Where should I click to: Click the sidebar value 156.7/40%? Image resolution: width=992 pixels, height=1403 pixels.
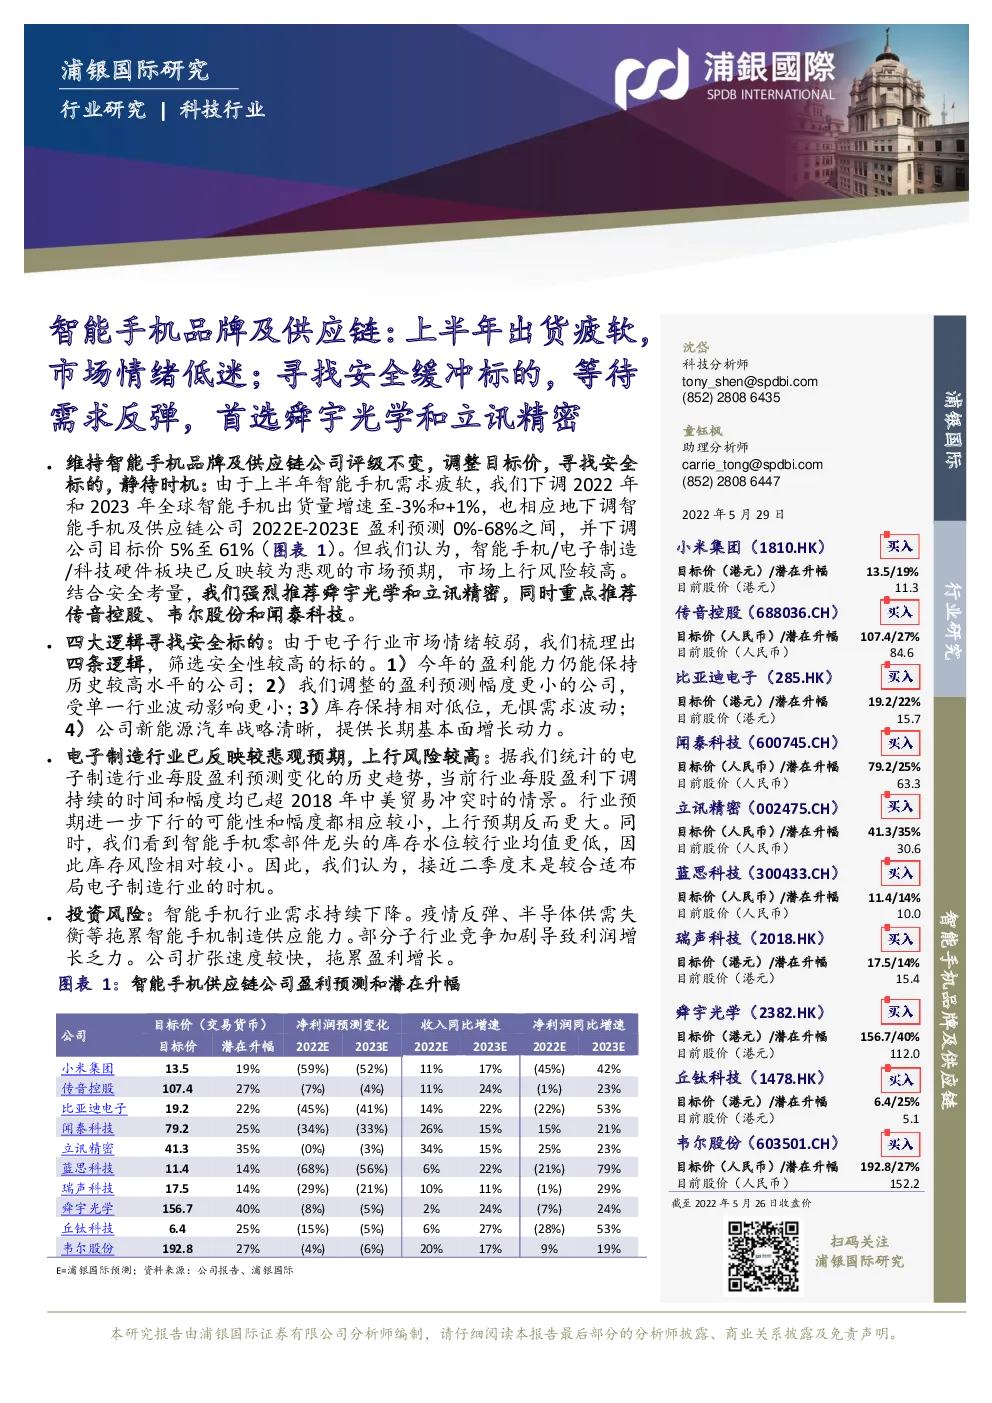click(x=890, y=1037)
